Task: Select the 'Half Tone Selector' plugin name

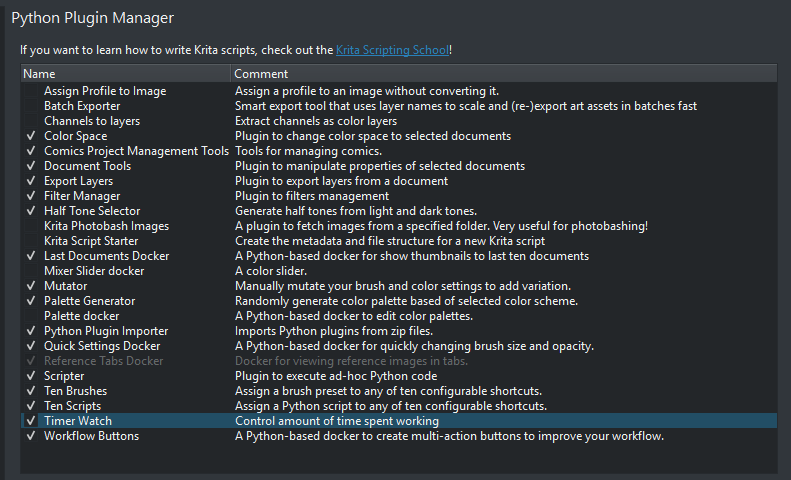Action: (x=92, y=211)
